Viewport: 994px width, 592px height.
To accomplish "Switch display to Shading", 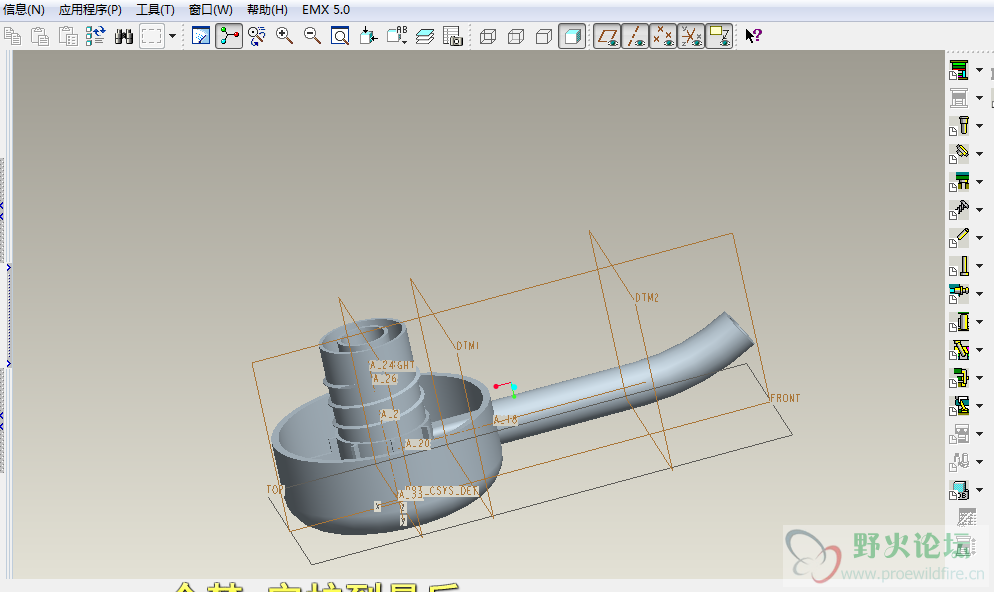I will 572,36.
